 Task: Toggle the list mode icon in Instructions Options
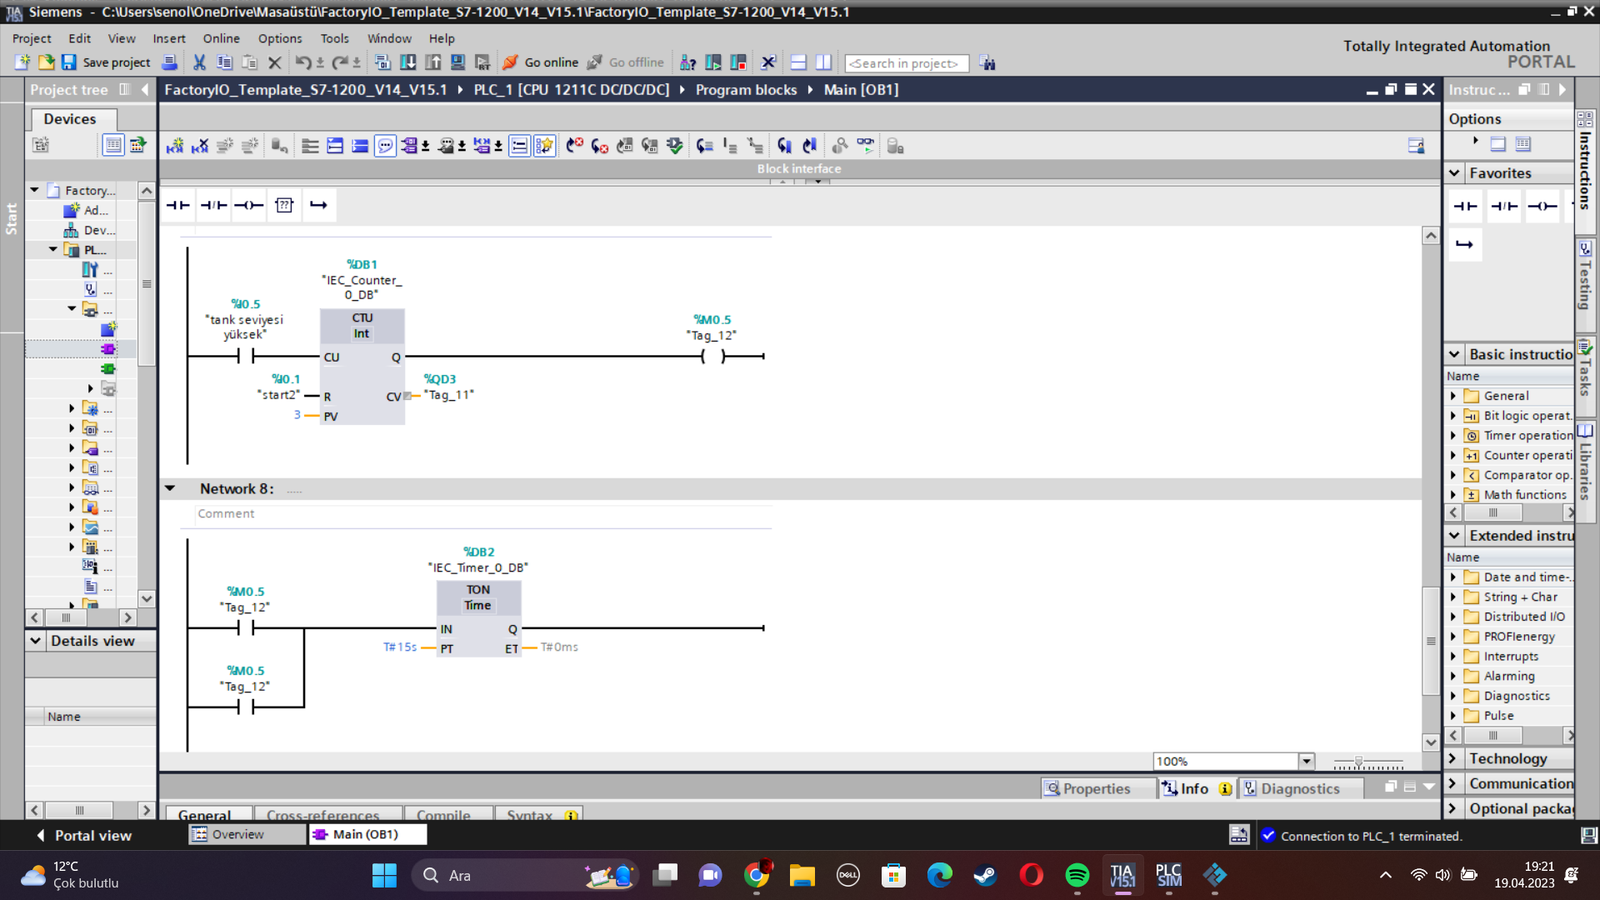click(x=1523, y=144)
